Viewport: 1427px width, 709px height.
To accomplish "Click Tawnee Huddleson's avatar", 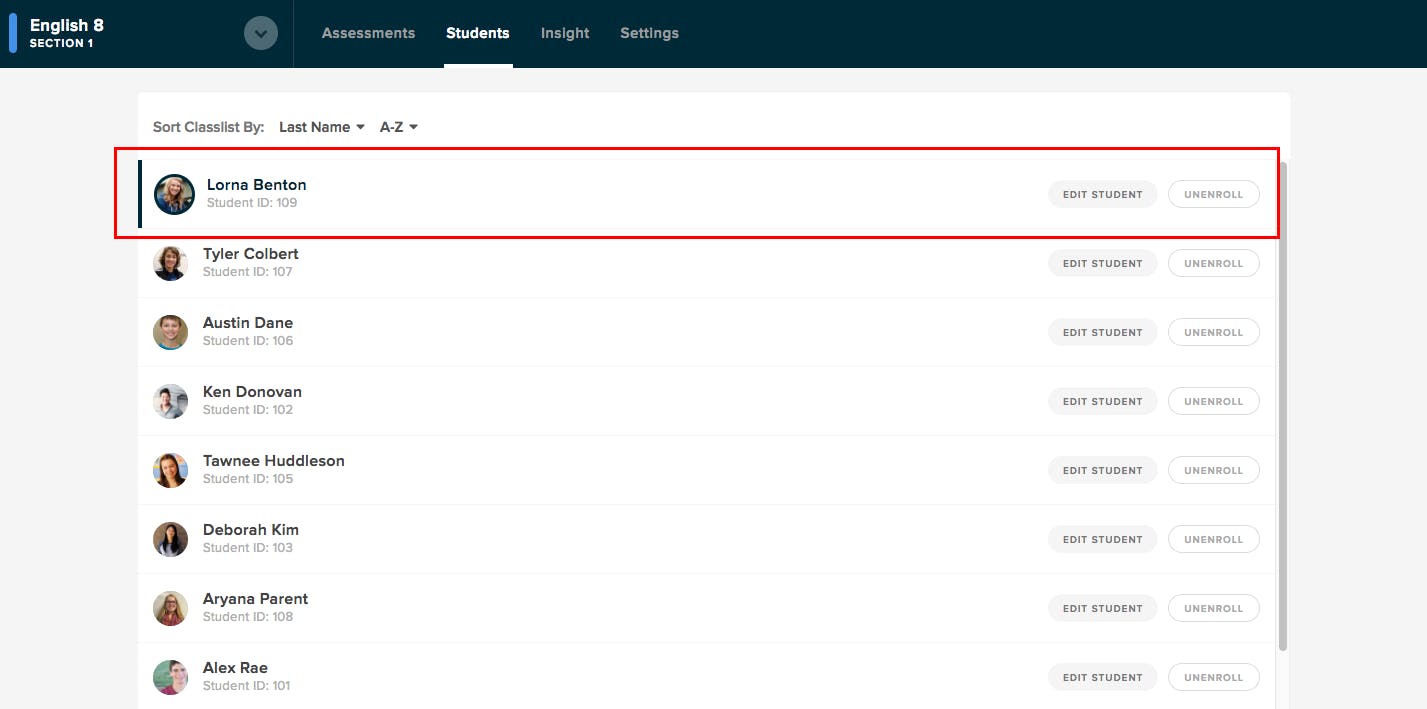I will tap(170, 470).
